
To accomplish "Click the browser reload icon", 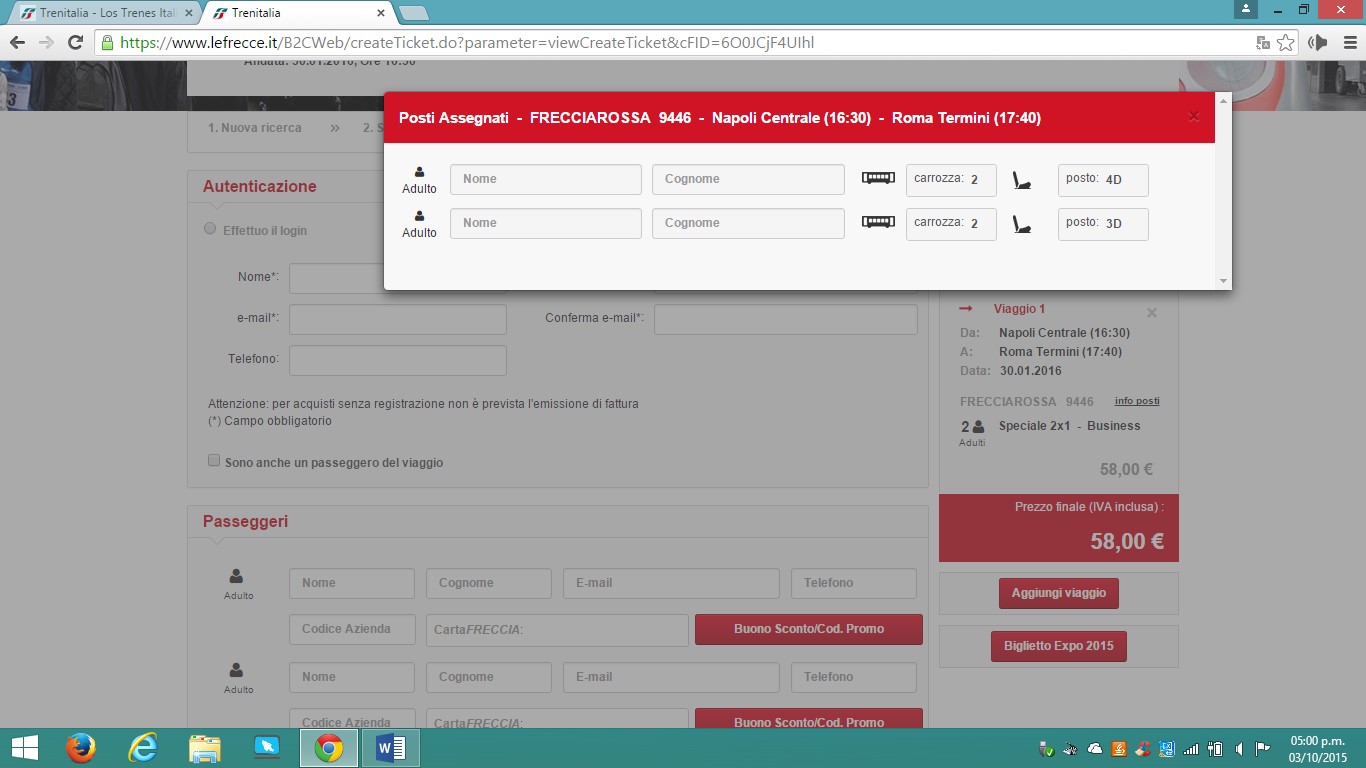I will click(75, 43).
